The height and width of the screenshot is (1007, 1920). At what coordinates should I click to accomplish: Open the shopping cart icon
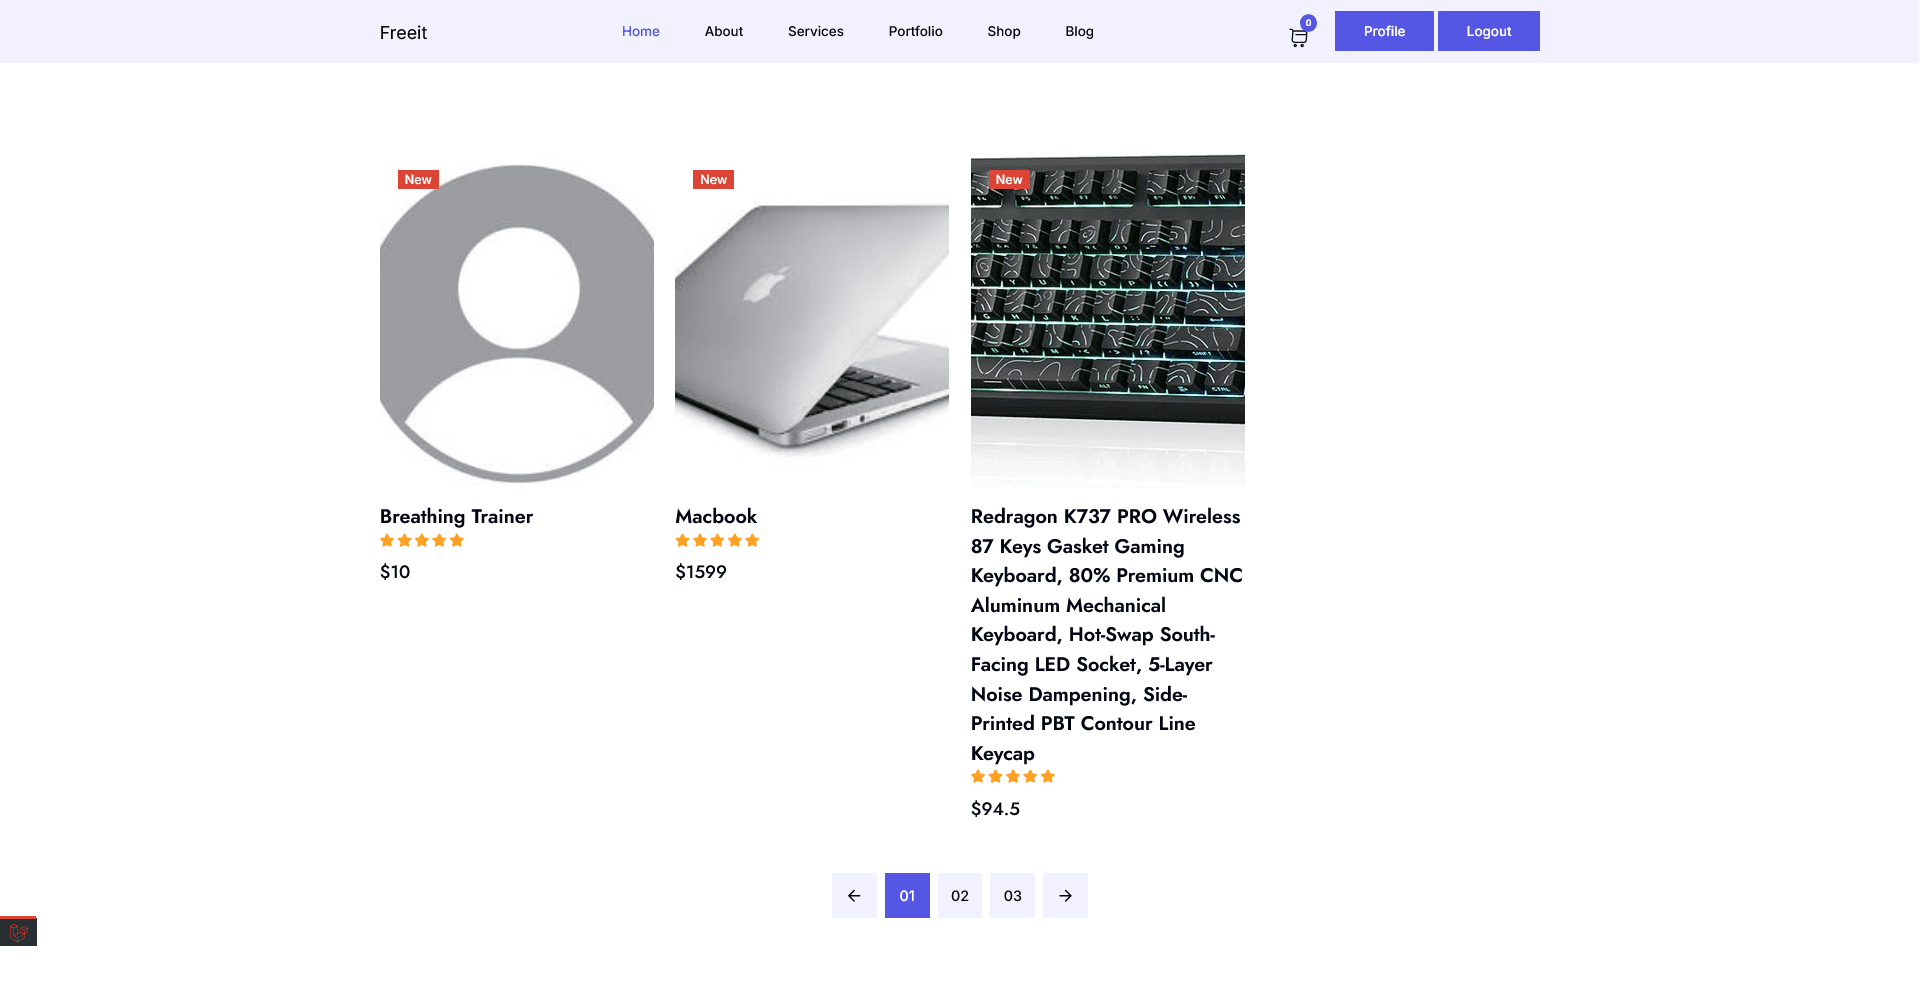coord(1298,38)
